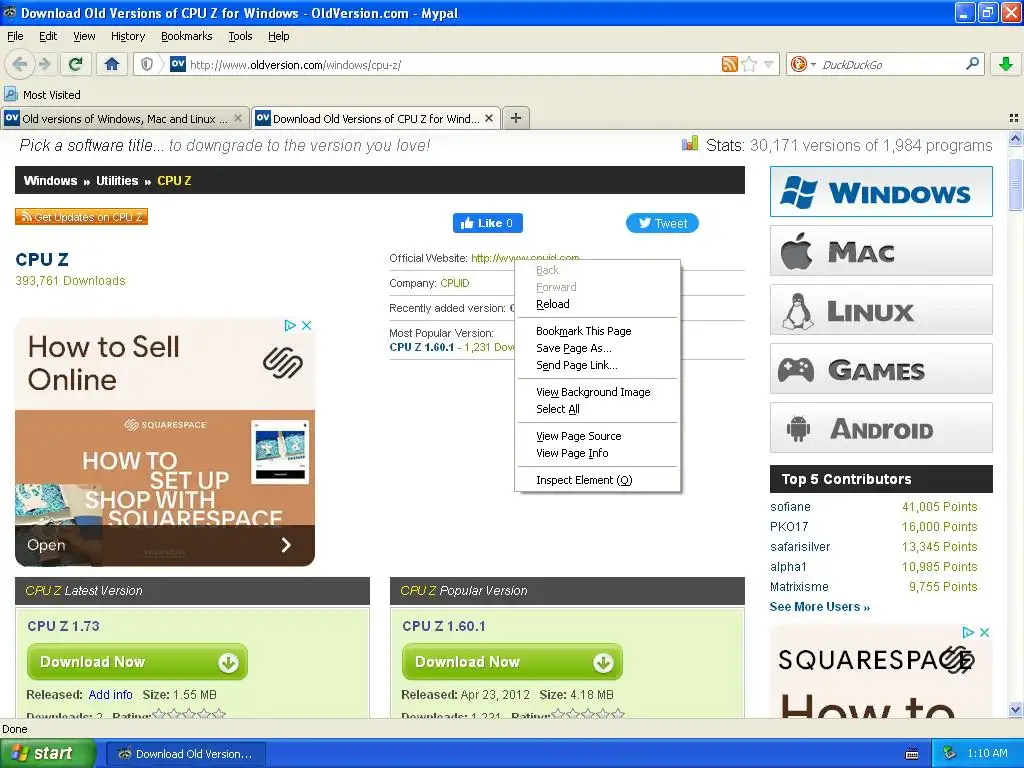The width and height of the screenshot is (1024, 768).
Task: Select the Linux platform banner
Action: tap(881, 310)
